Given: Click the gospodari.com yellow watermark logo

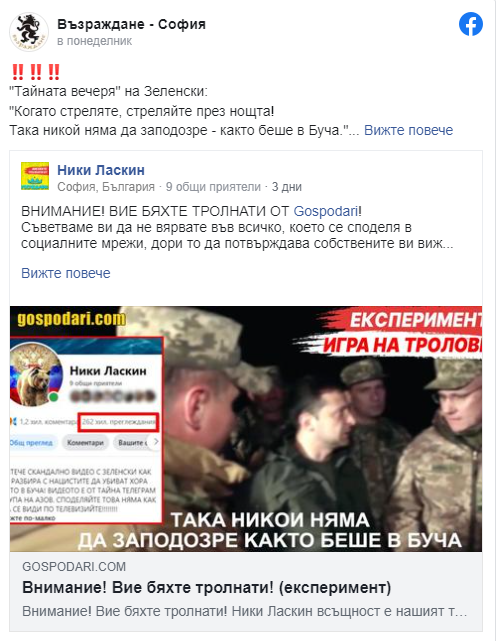Looking at the screenshot, I should point(71,318).
